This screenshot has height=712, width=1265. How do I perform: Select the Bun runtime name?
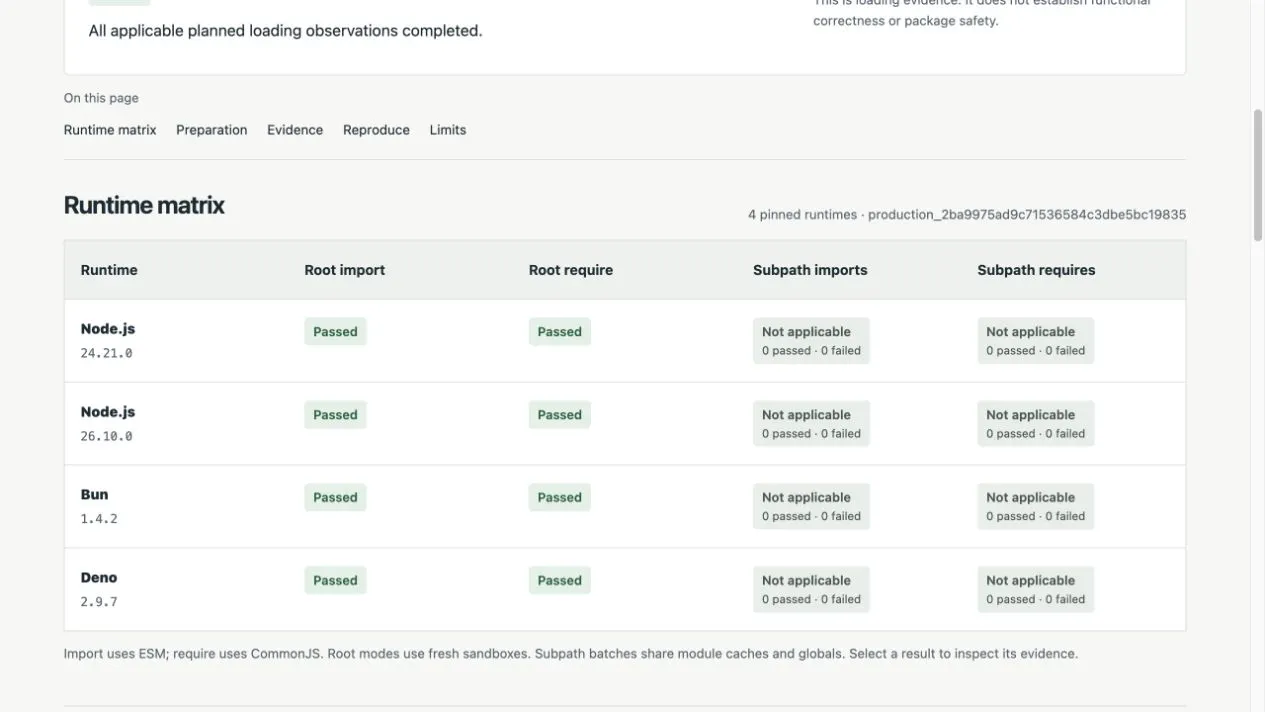[94, 494]
